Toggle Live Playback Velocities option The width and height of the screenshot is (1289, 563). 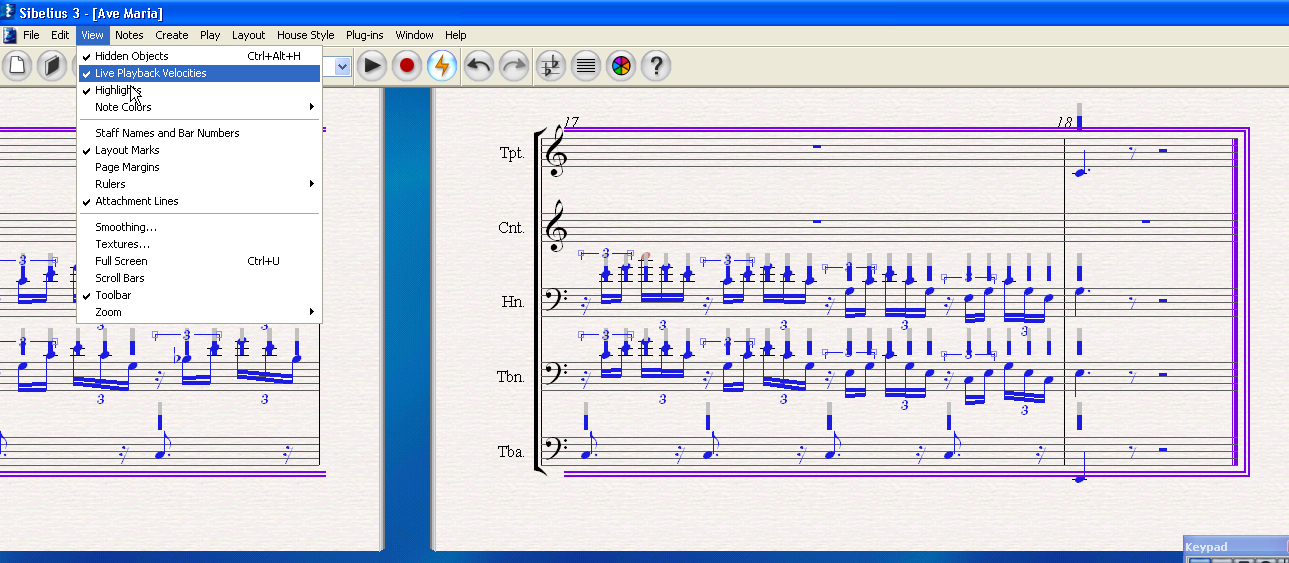[x=199, y=73]
